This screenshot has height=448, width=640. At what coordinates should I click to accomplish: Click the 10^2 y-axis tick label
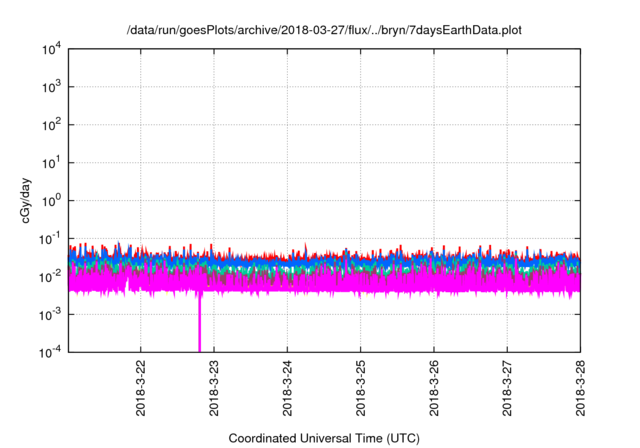tap(51, 125)
